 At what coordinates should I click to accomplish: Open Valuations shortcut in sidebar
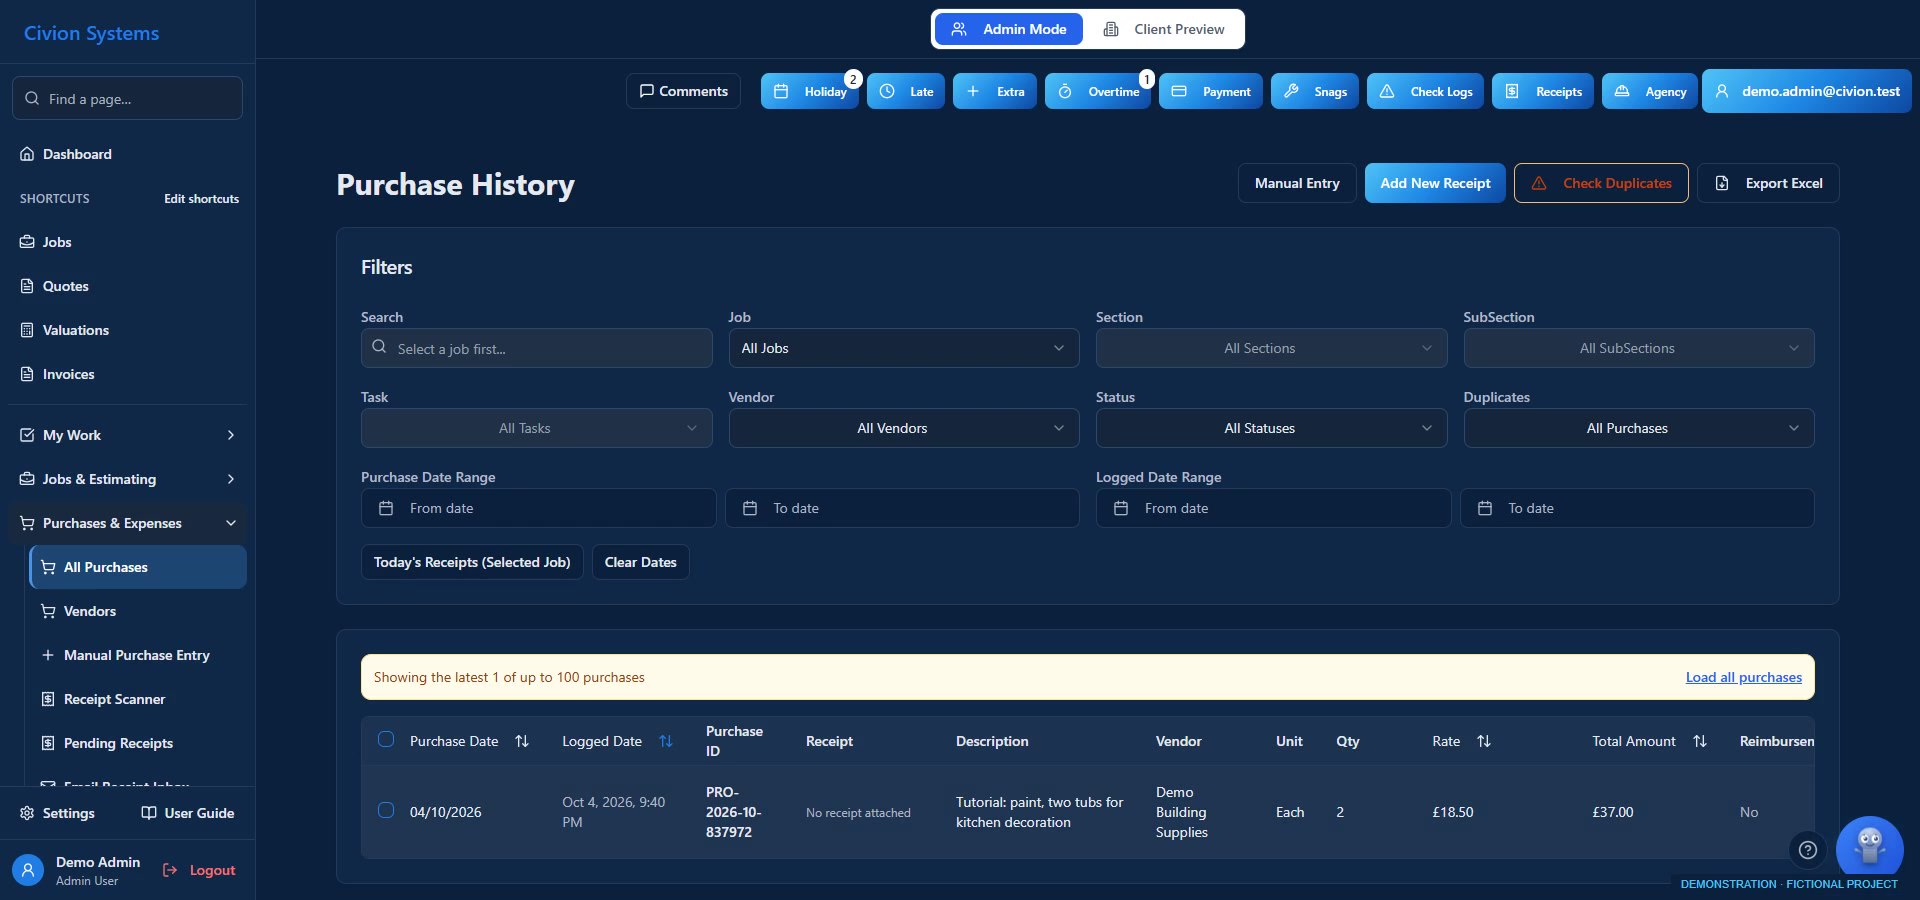click(x=127, y=330)
